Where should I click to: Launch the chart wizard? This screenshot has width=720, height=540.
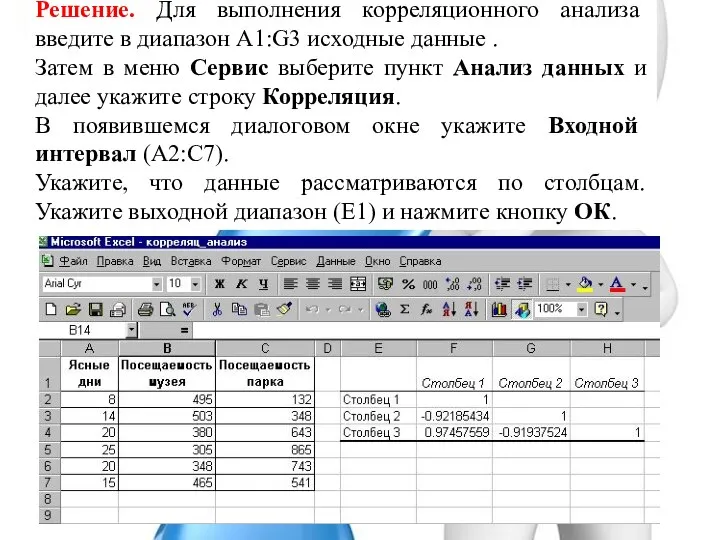499,309
